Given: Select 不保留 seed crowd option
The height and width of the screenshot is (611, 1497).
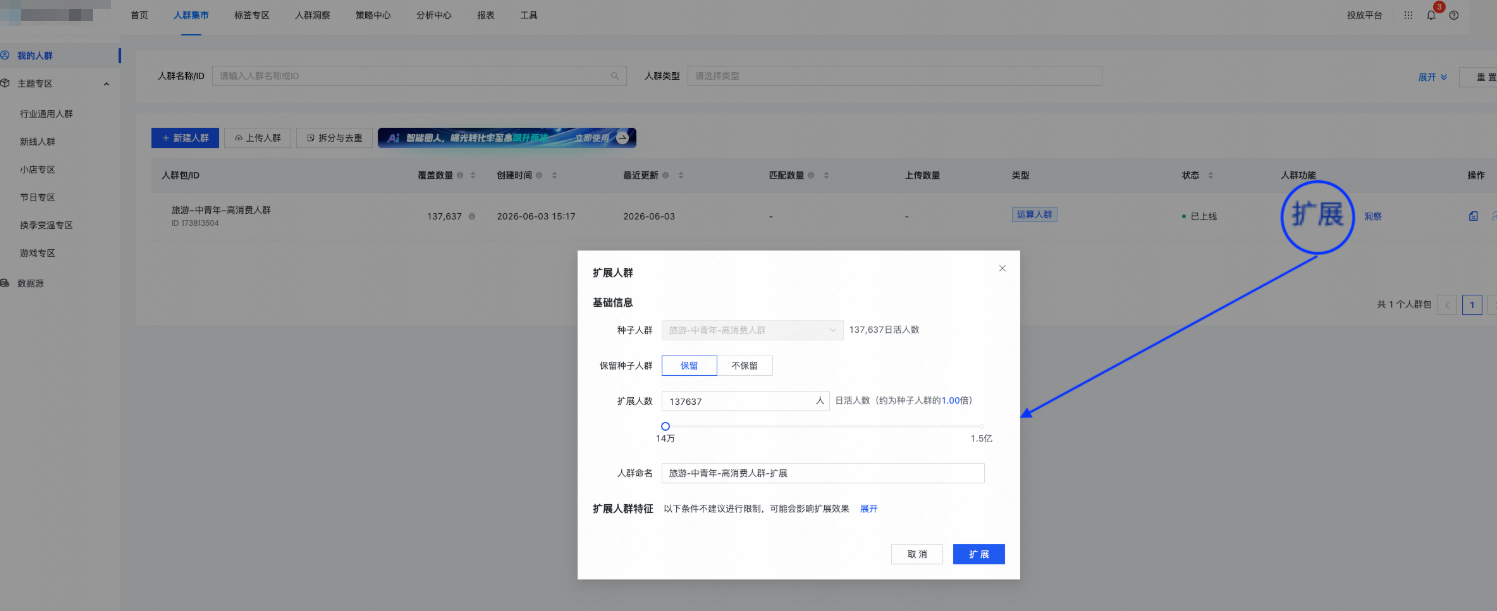Looking at the screenshot, I should point(744,365).
